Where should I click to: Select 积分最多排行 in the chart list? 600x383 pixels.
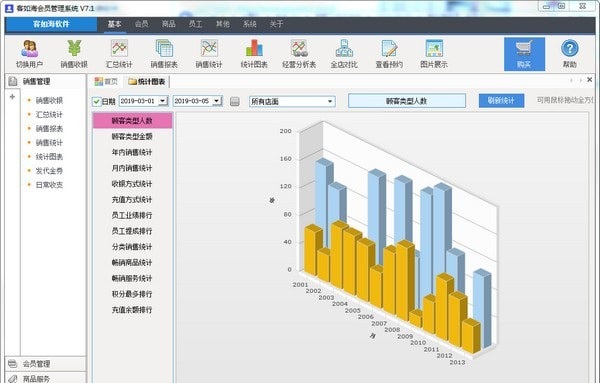pos(132,294)
